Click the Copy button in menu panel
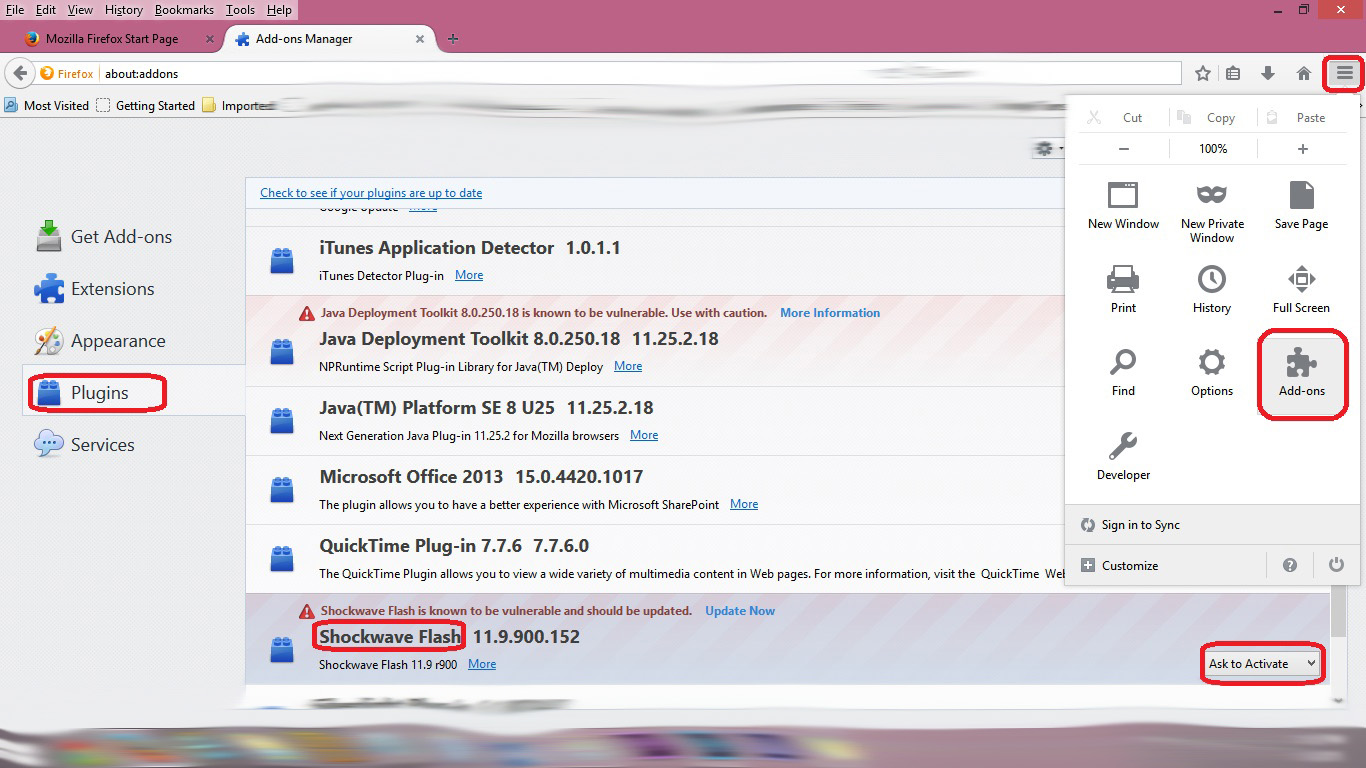The width and height of the screenshot is (1366, 768). pos(1213,117)
